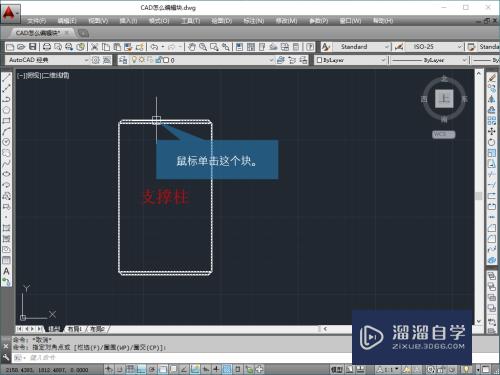The height and width of the screenshot is (375, 500).
Task: Toggle Grid display in status bar
Action: point(130,369)
